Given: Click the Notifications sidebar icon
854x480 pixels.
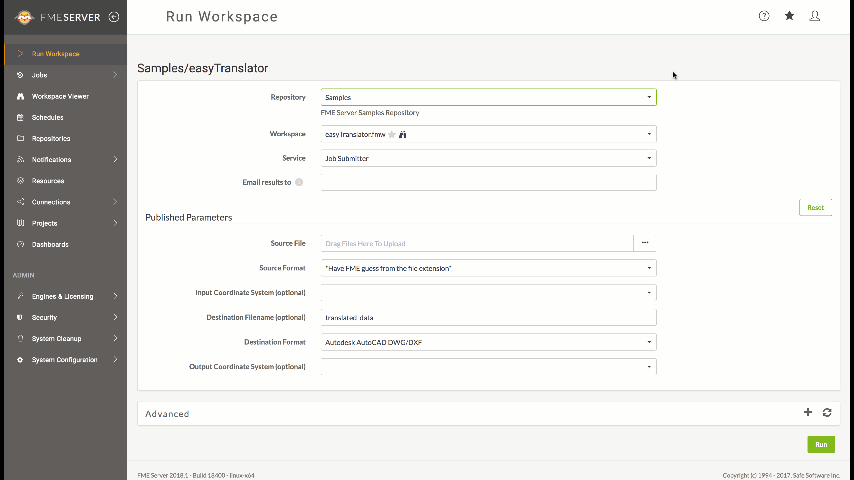Looking at the screenshot, I should coord(20,160).
